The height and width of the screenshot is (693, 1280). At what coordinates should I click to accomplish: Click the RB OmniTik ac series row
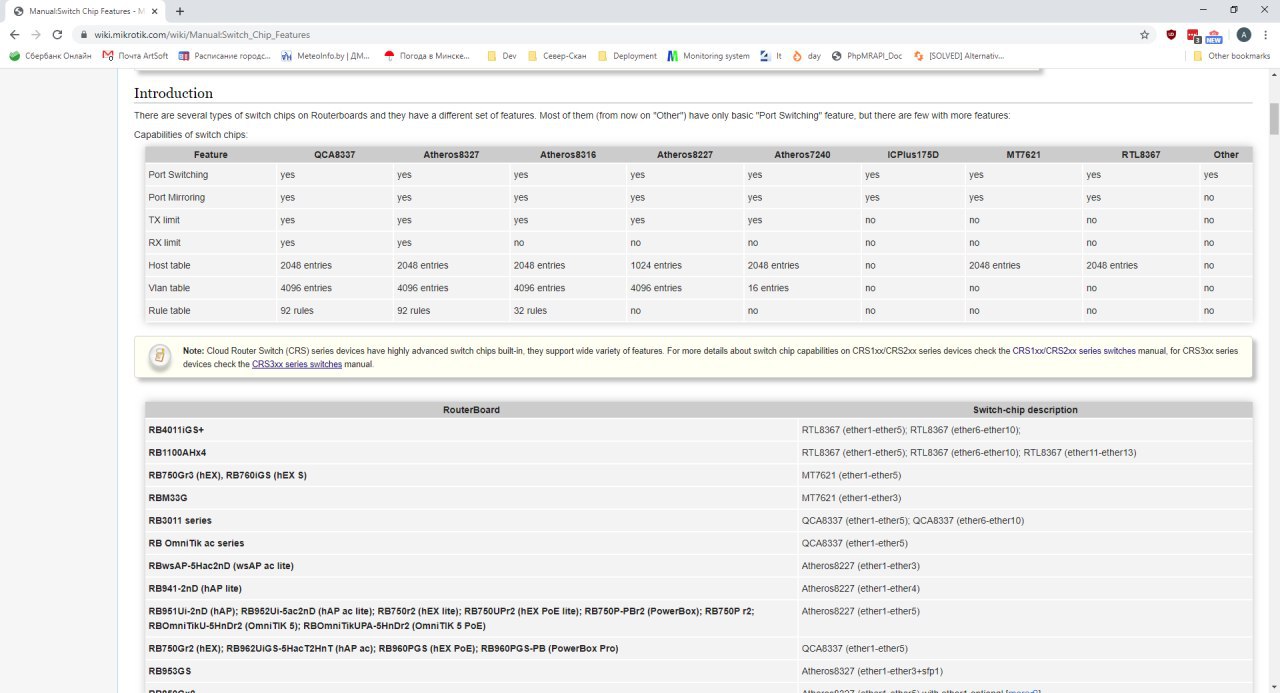click(698, 543)
